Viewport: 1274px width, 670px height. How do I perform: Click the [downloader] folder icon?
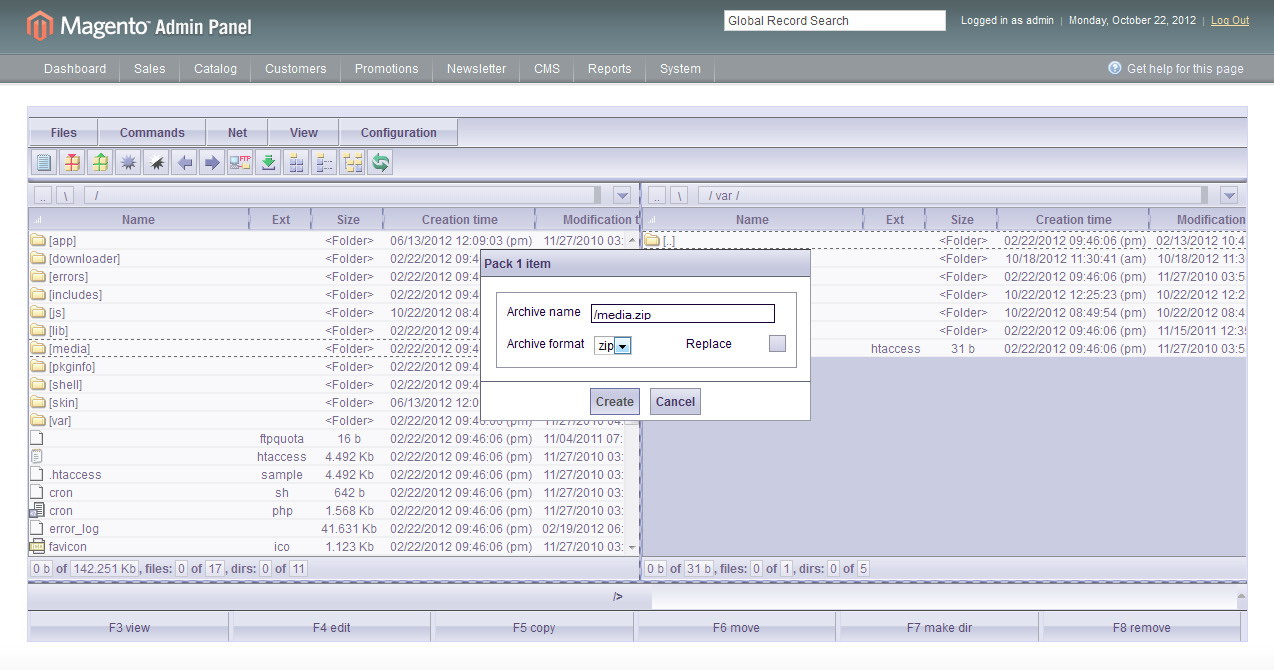(x=38, y=258)
